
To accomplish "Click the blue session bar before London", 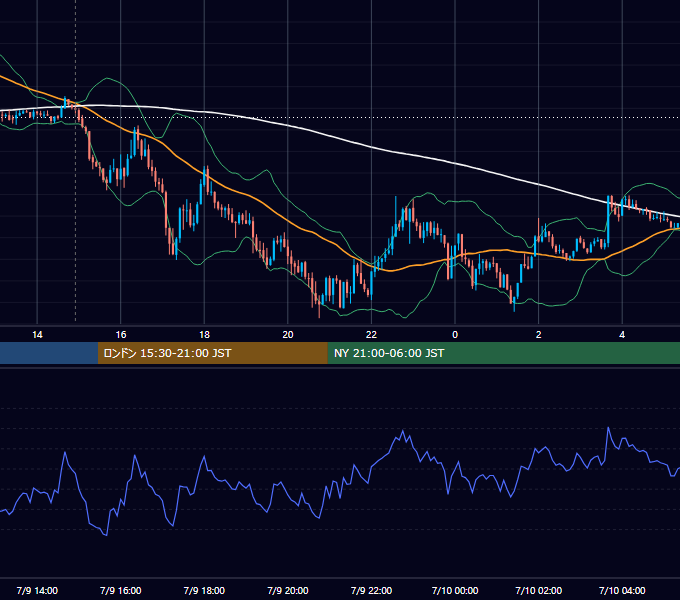I will (x=49, y=353).
